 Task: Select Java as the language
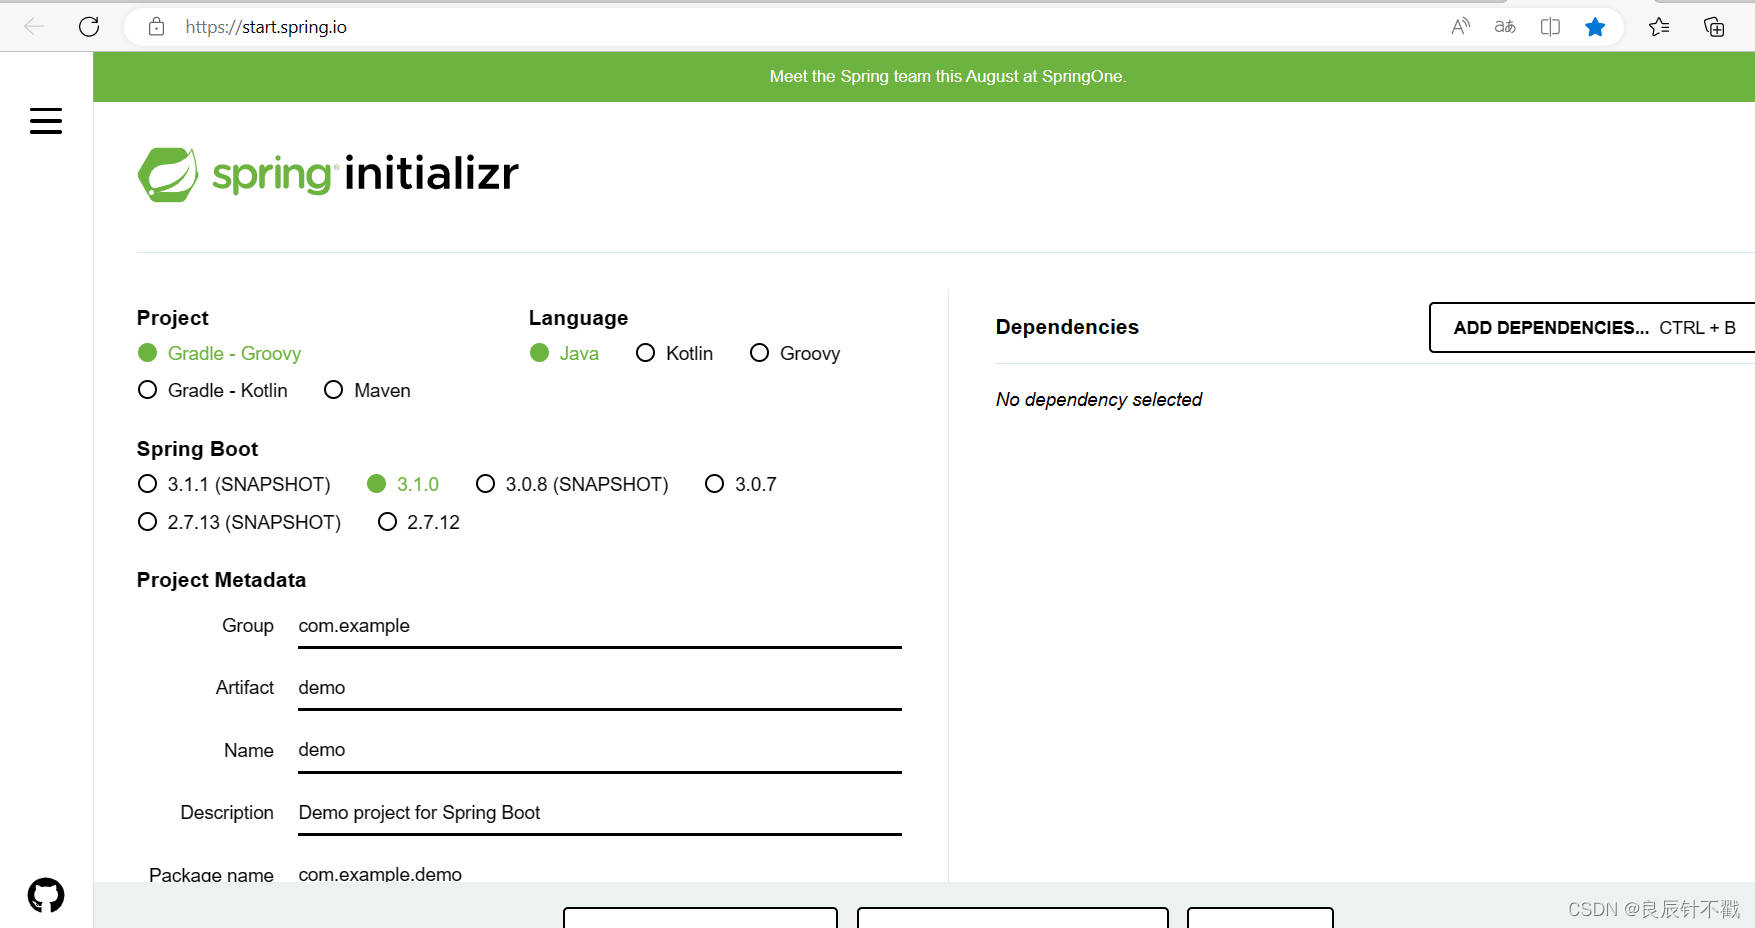564,353
